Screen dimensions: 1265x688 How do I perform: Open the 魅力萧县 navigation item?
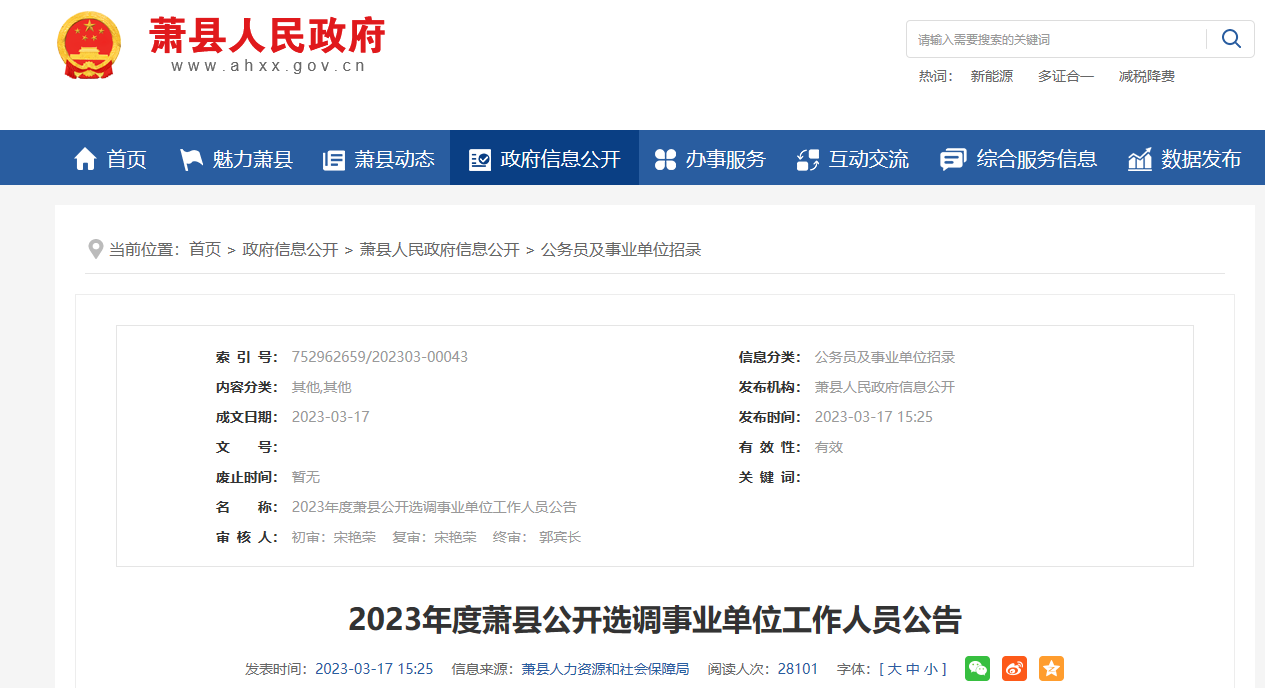pyautogui.click(x=236, y=158)
